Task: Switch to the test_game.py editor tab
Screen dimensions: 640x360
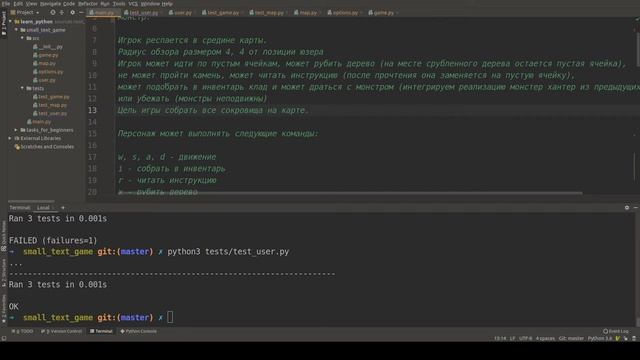Action: [x=222, y=13]
